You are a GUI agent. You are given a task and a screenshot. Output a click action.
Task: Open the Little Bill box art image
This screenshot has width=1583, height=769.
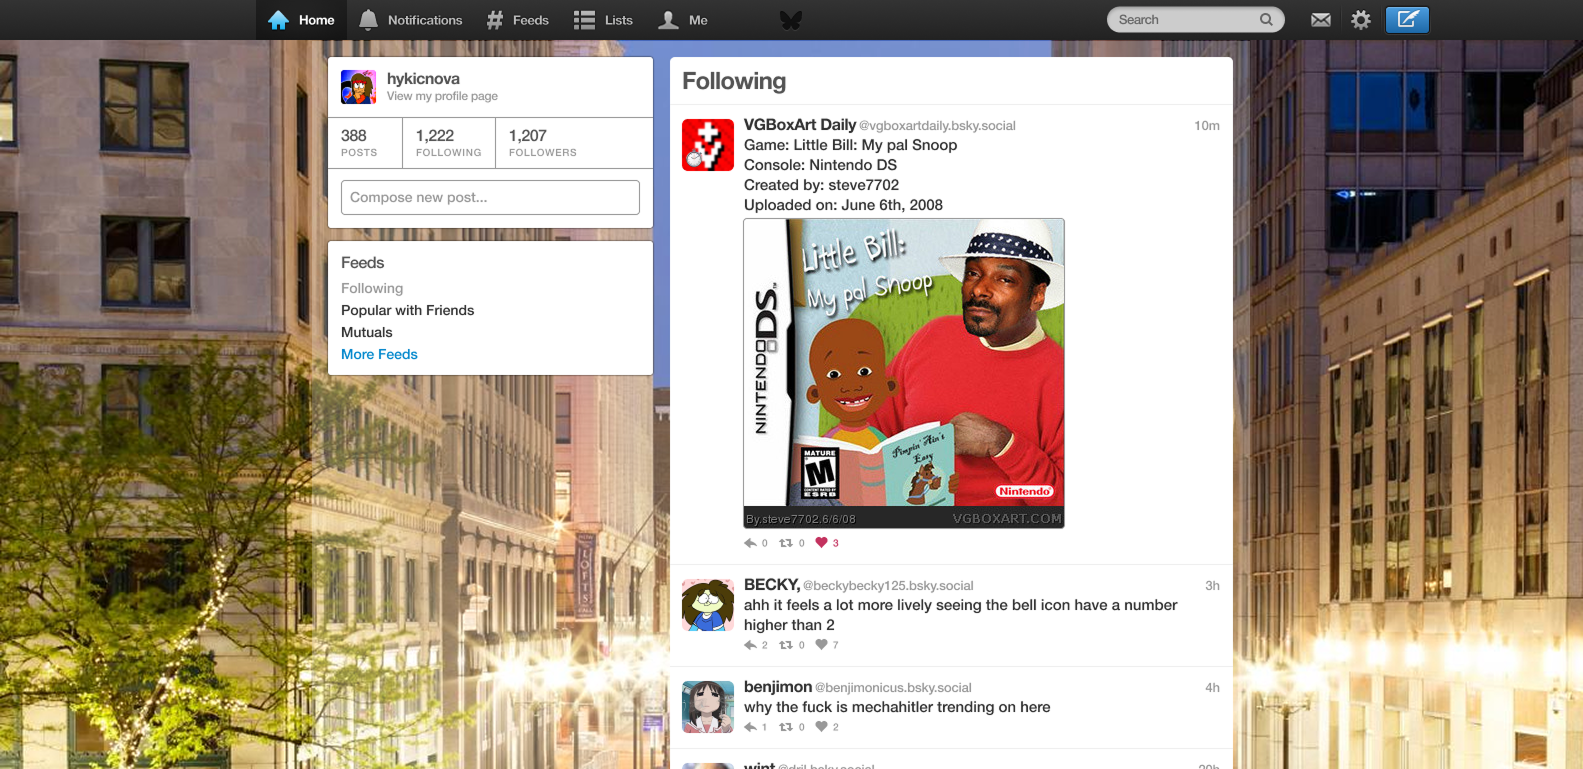[x=904, y=373]
